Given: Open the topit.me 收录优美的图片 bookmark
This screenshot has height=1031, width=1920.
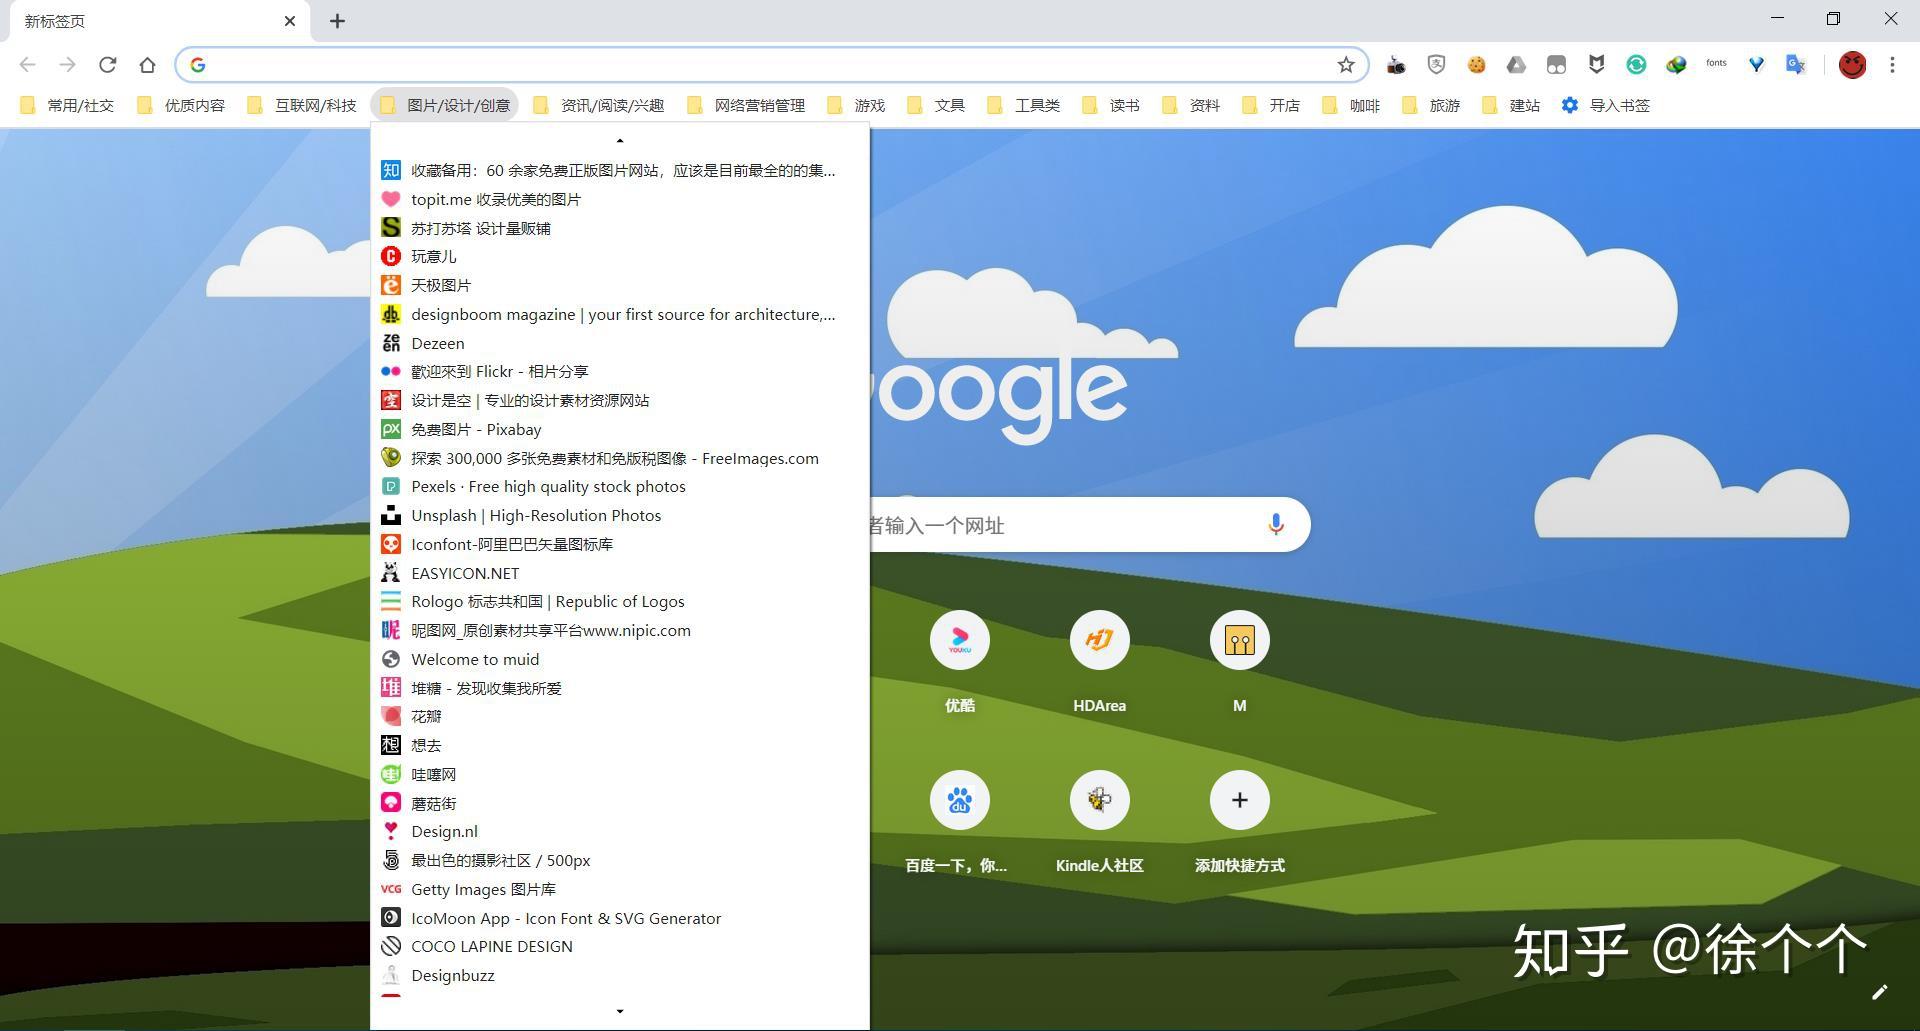Looking at the screenshot, I should click(620, 199).
